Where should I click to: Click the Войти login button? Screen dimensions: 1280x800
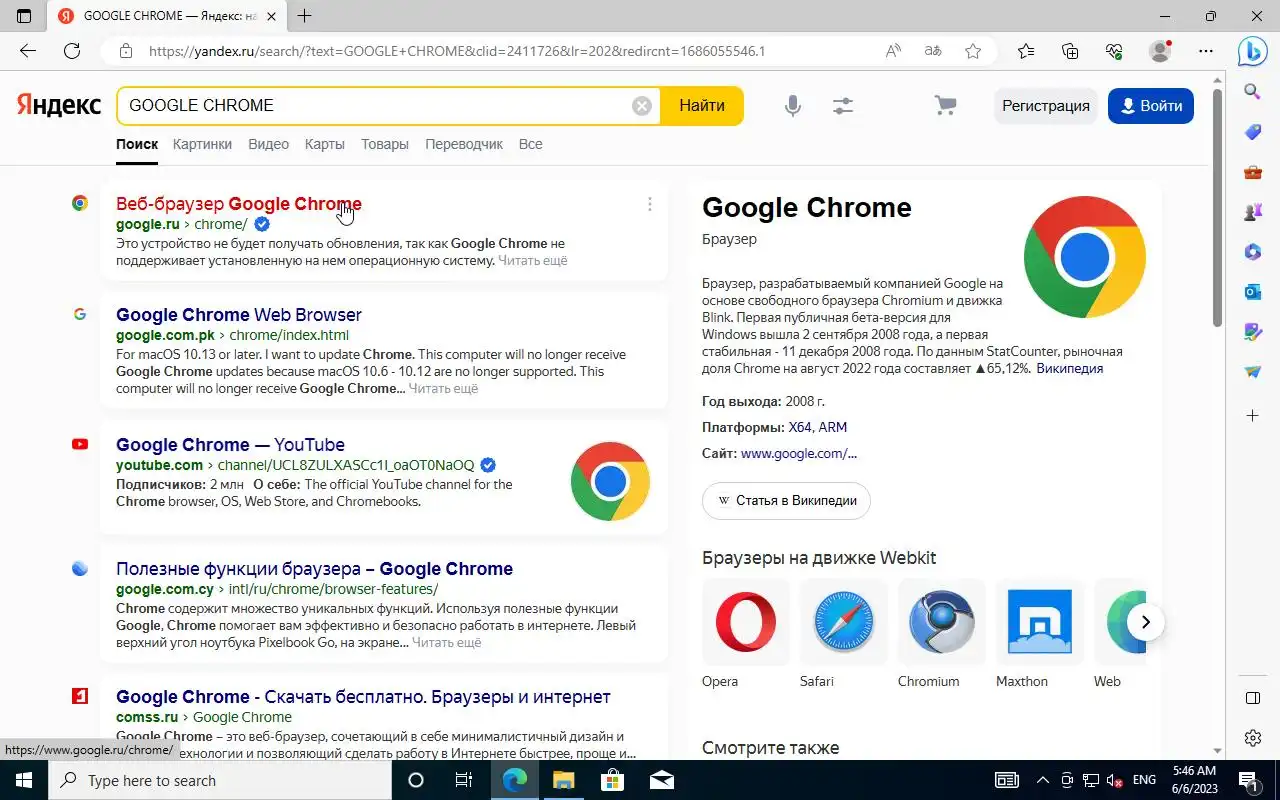pos(1151,106)
